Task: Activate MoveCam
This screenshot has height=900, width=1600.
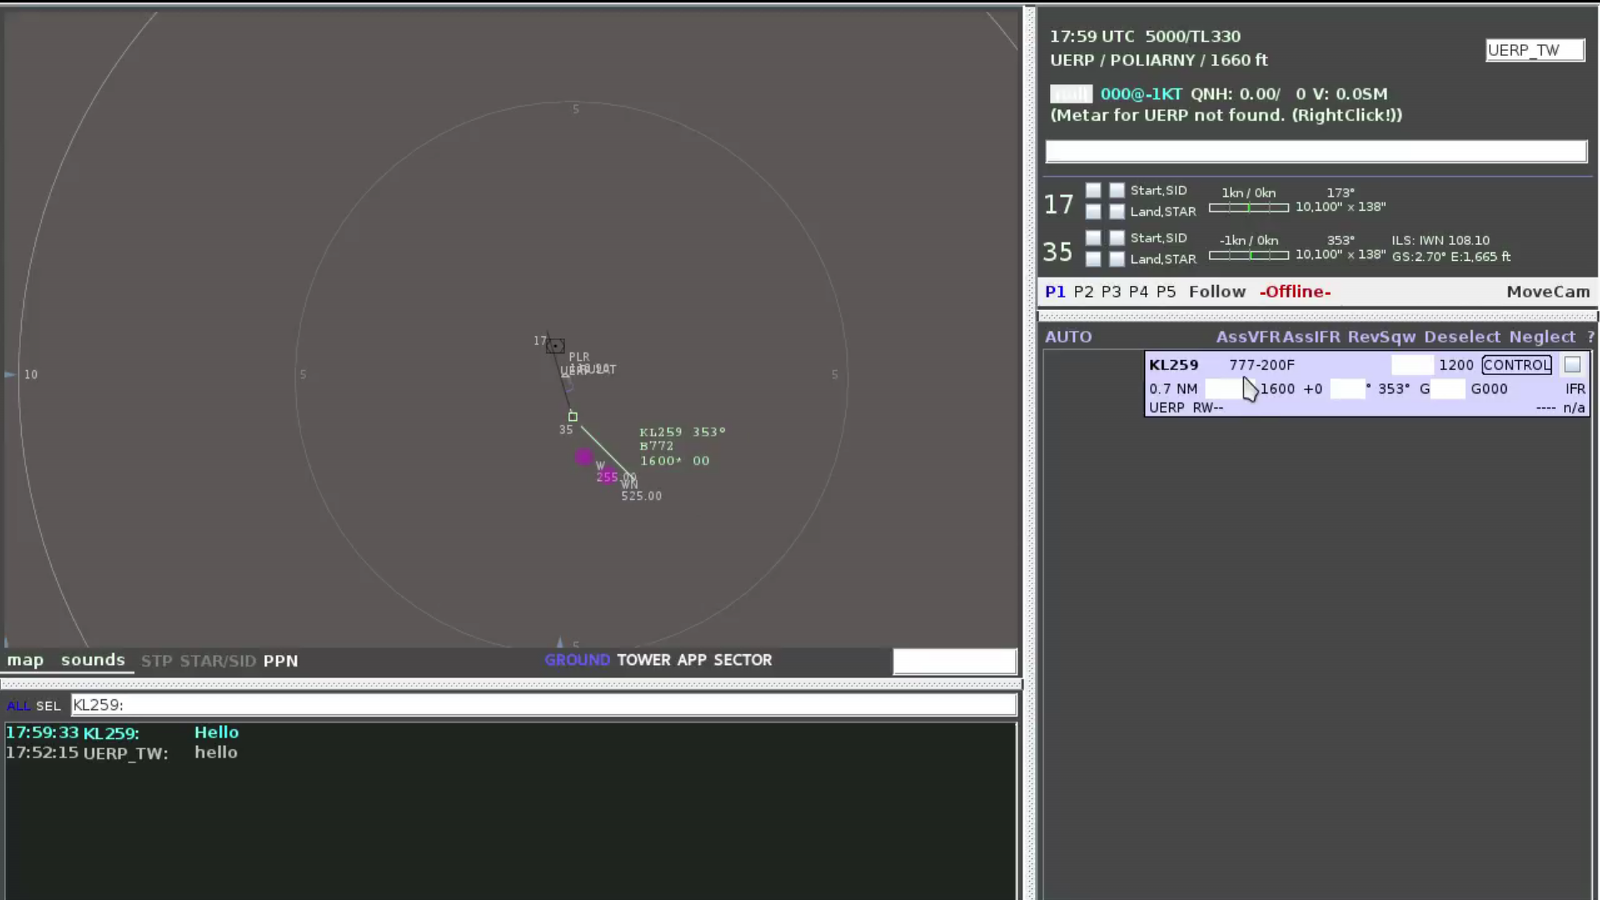Action: (x=1548, y=292)
